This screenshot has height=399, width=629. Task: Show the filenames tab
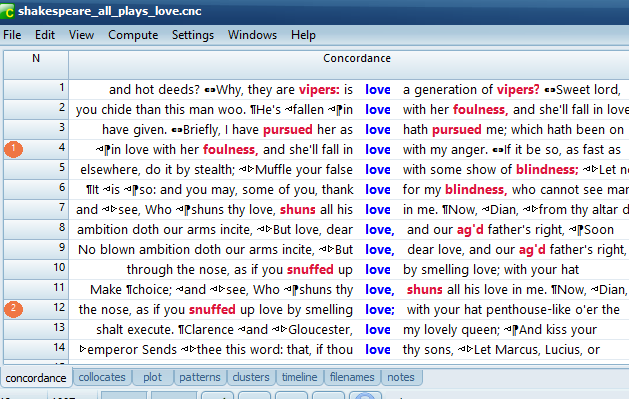(352, 377)
